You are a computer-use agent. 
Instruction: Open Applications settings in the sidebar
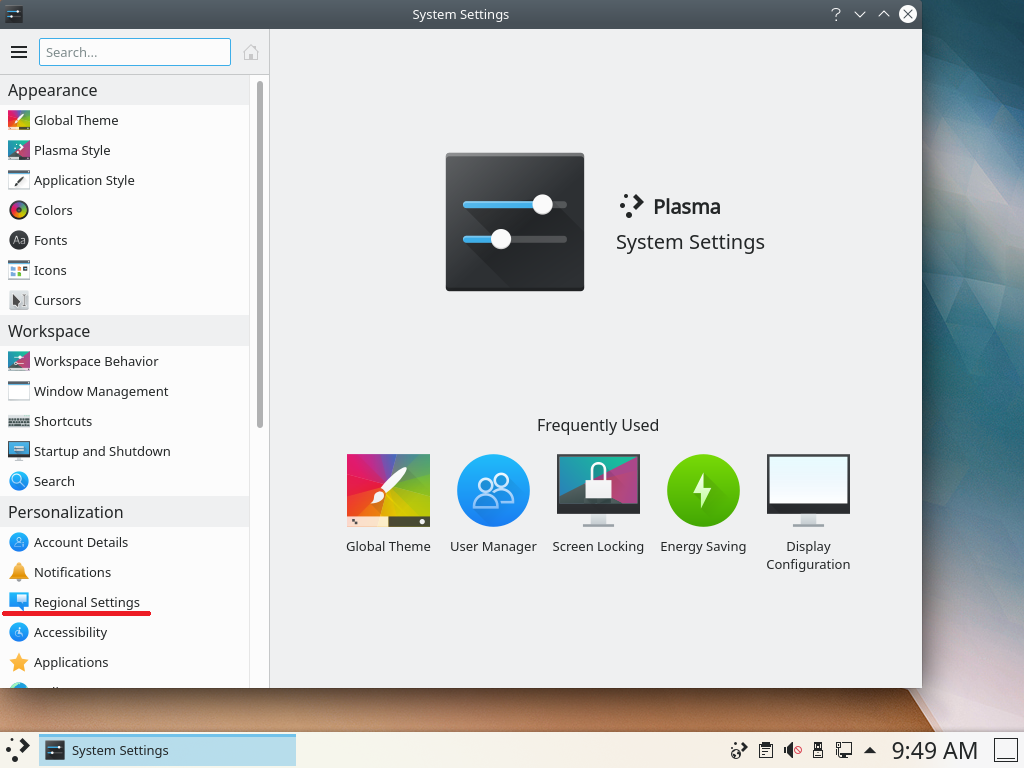pos(124,662)
